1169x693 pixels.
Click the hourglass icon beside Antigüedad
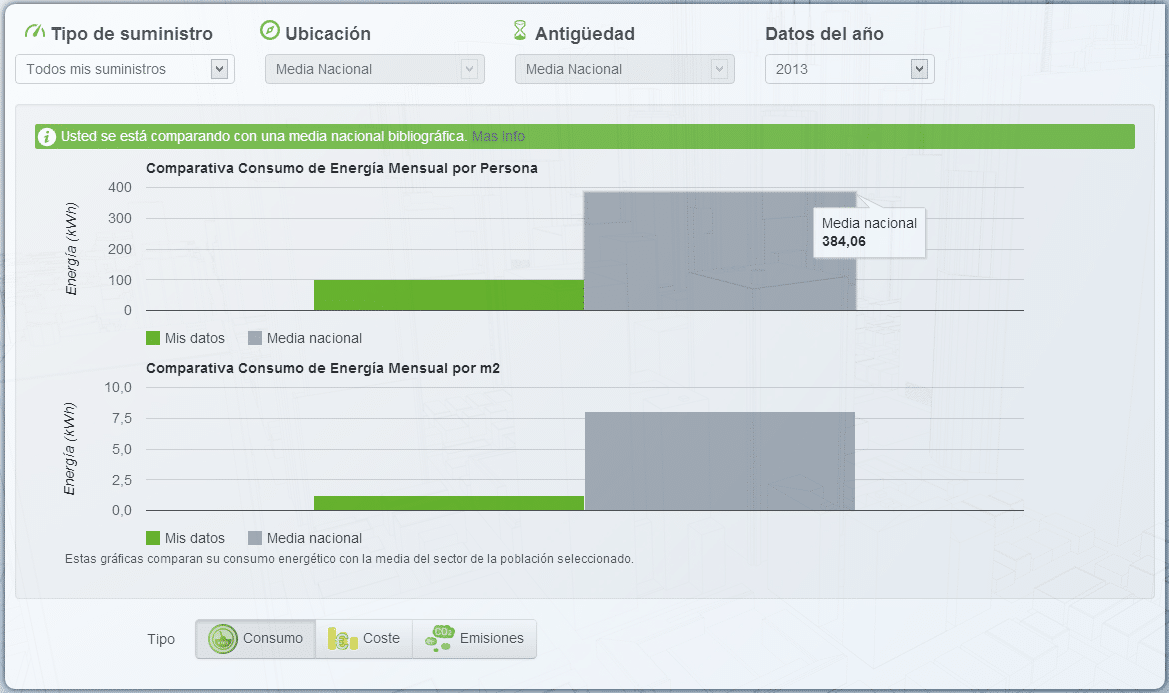coord(519,31)
